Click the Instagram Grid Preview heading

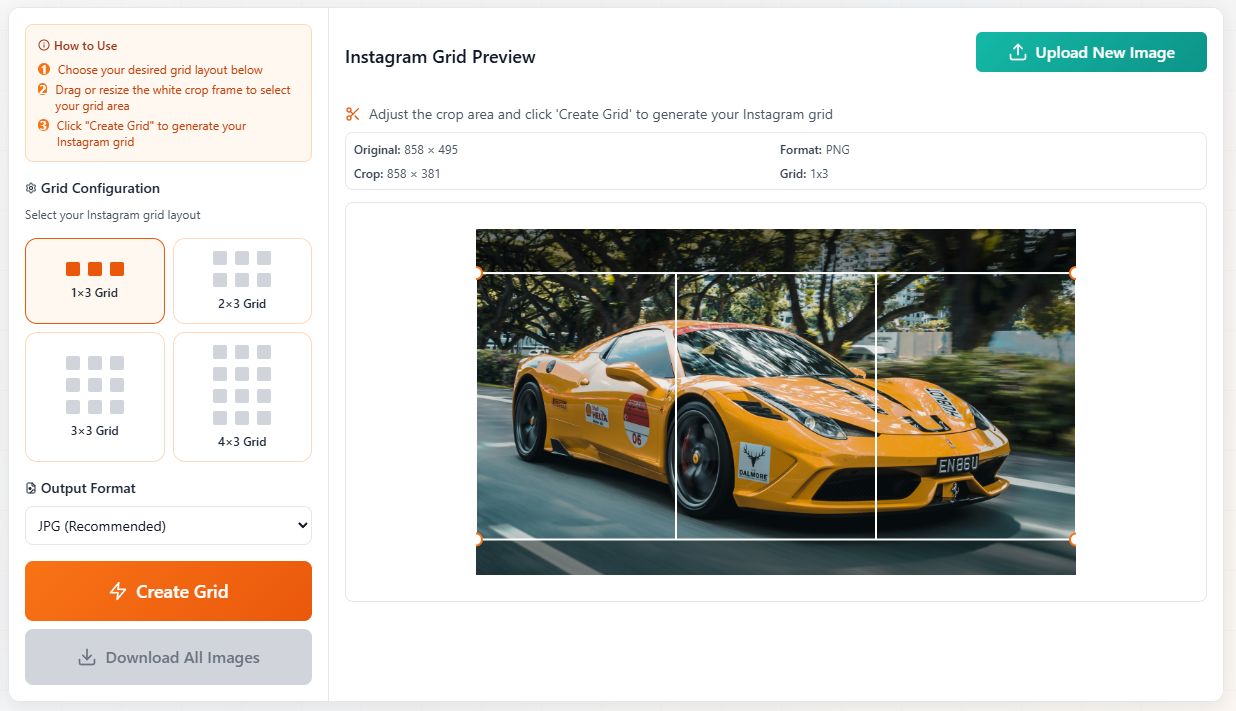(440, 57)
